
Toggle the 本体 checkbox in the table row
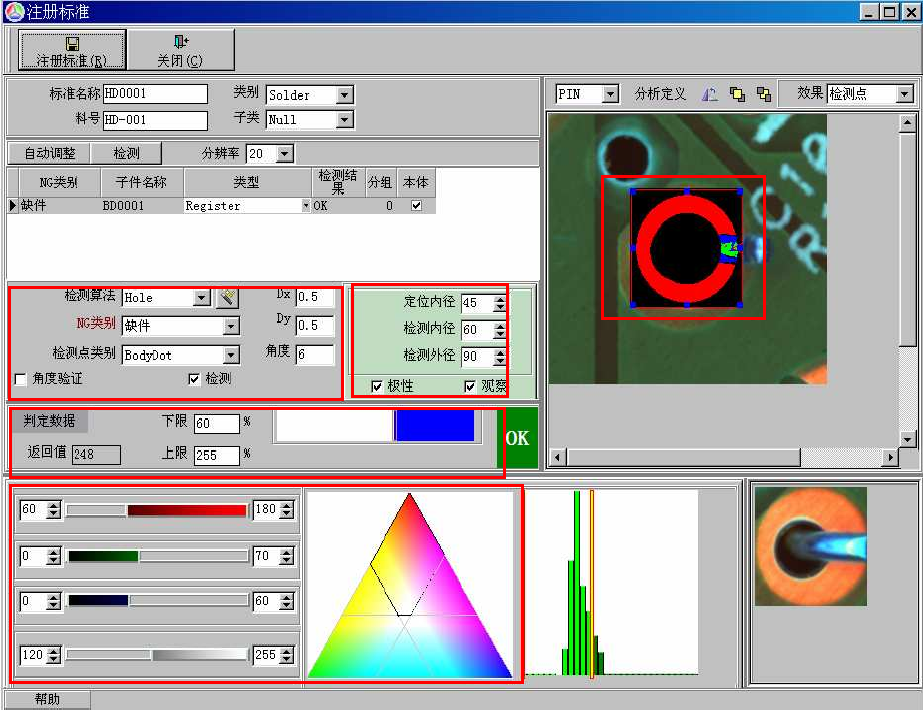[417, 205]
